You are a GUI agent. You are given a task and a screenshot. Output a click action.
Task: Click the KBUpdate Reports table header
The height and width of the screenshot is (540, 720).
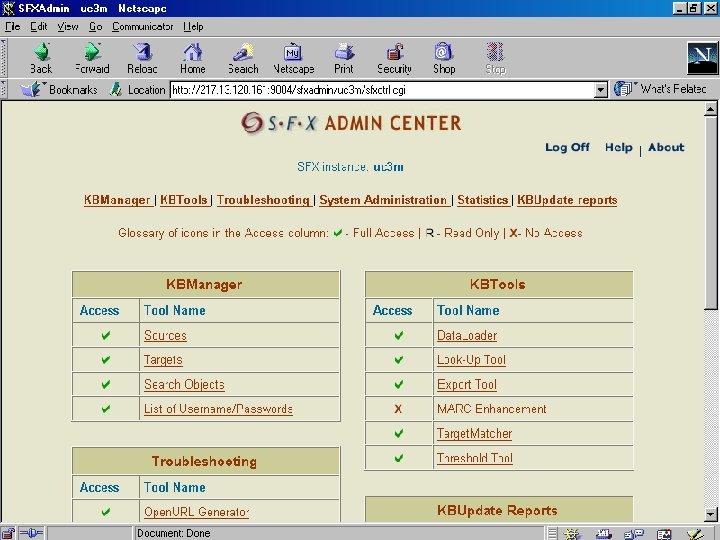(x=499, y=510)
